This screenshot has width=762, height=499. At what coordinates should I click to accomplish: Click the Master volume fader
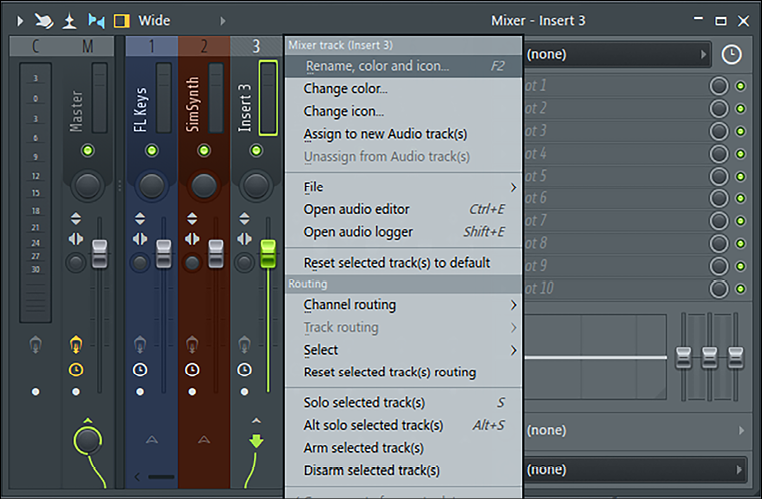(100, 254)
